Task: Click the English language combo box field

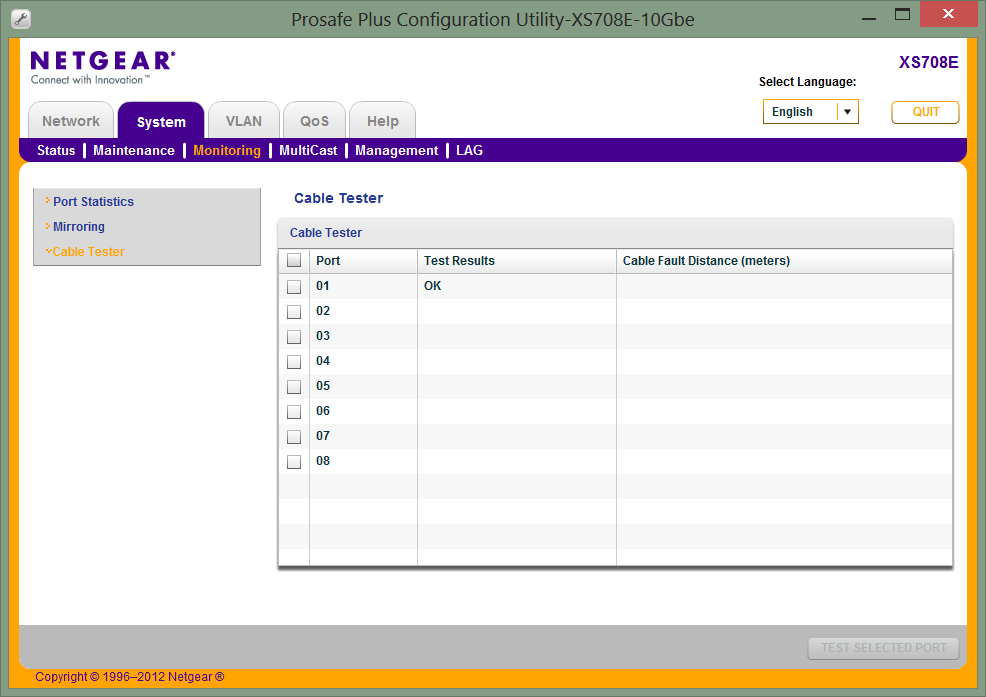Action: pos(811,112)
